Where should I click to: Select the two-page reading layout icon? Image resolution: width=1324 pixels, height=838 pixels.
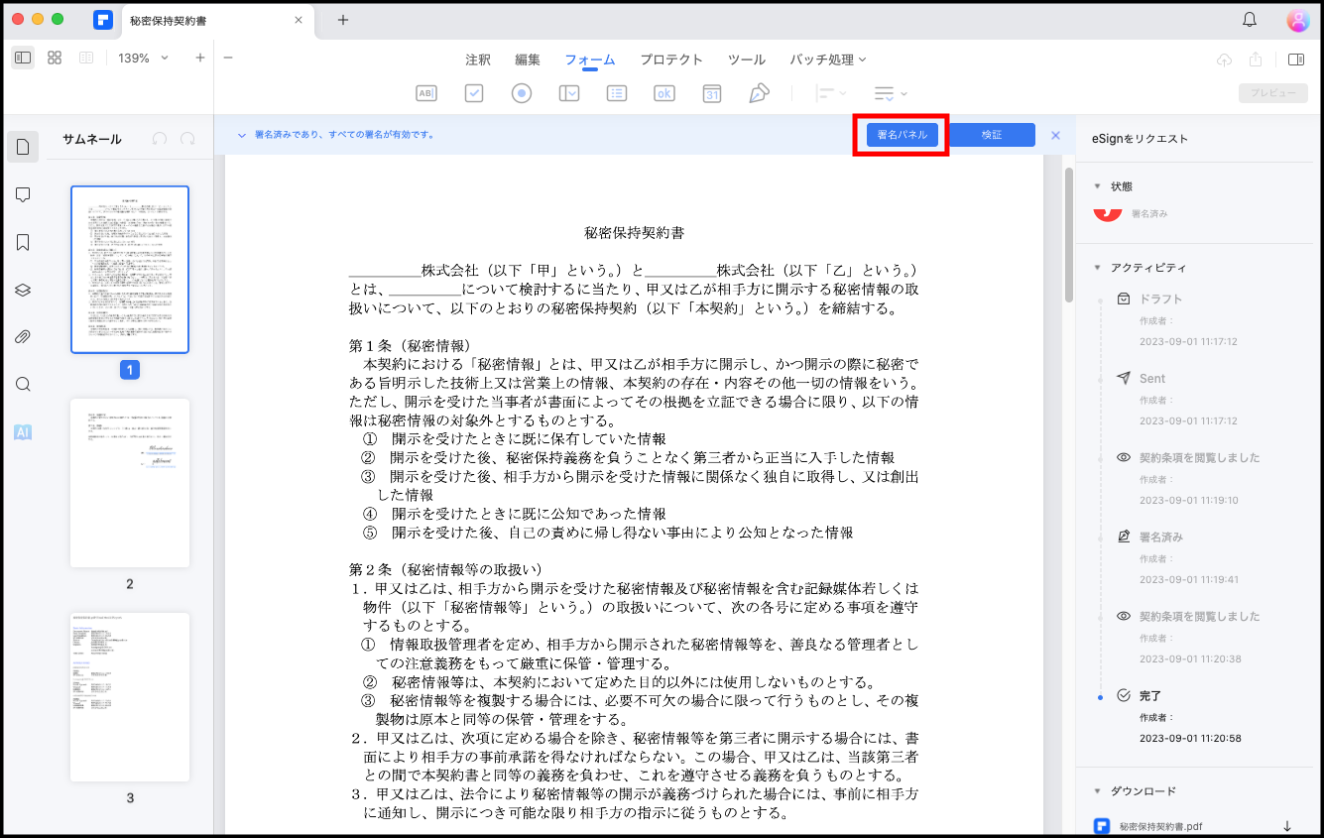pyautogui.click(x=86, y=58)
